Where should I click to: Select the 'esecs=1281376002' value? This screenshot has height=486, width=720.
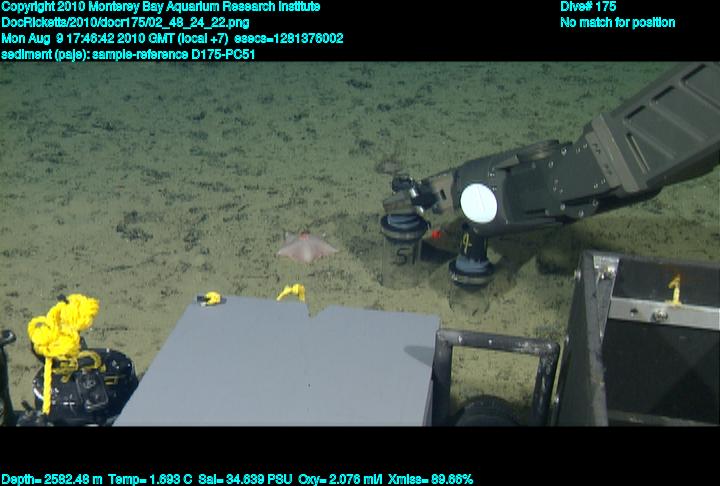pos(289,39)
